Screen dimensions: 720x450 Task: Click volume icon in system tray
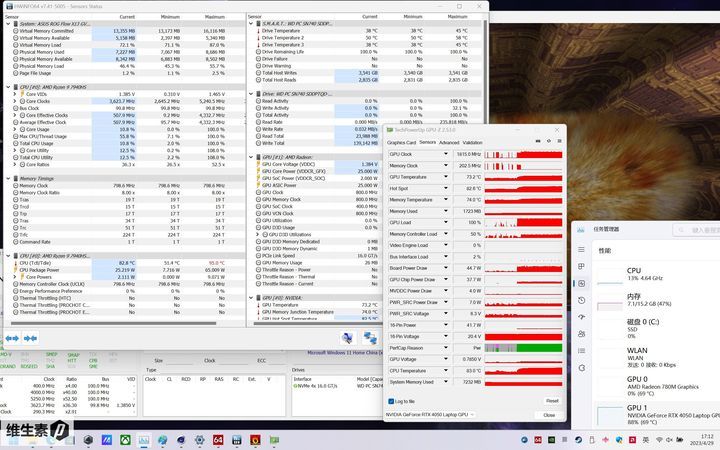tap(669, 440)
